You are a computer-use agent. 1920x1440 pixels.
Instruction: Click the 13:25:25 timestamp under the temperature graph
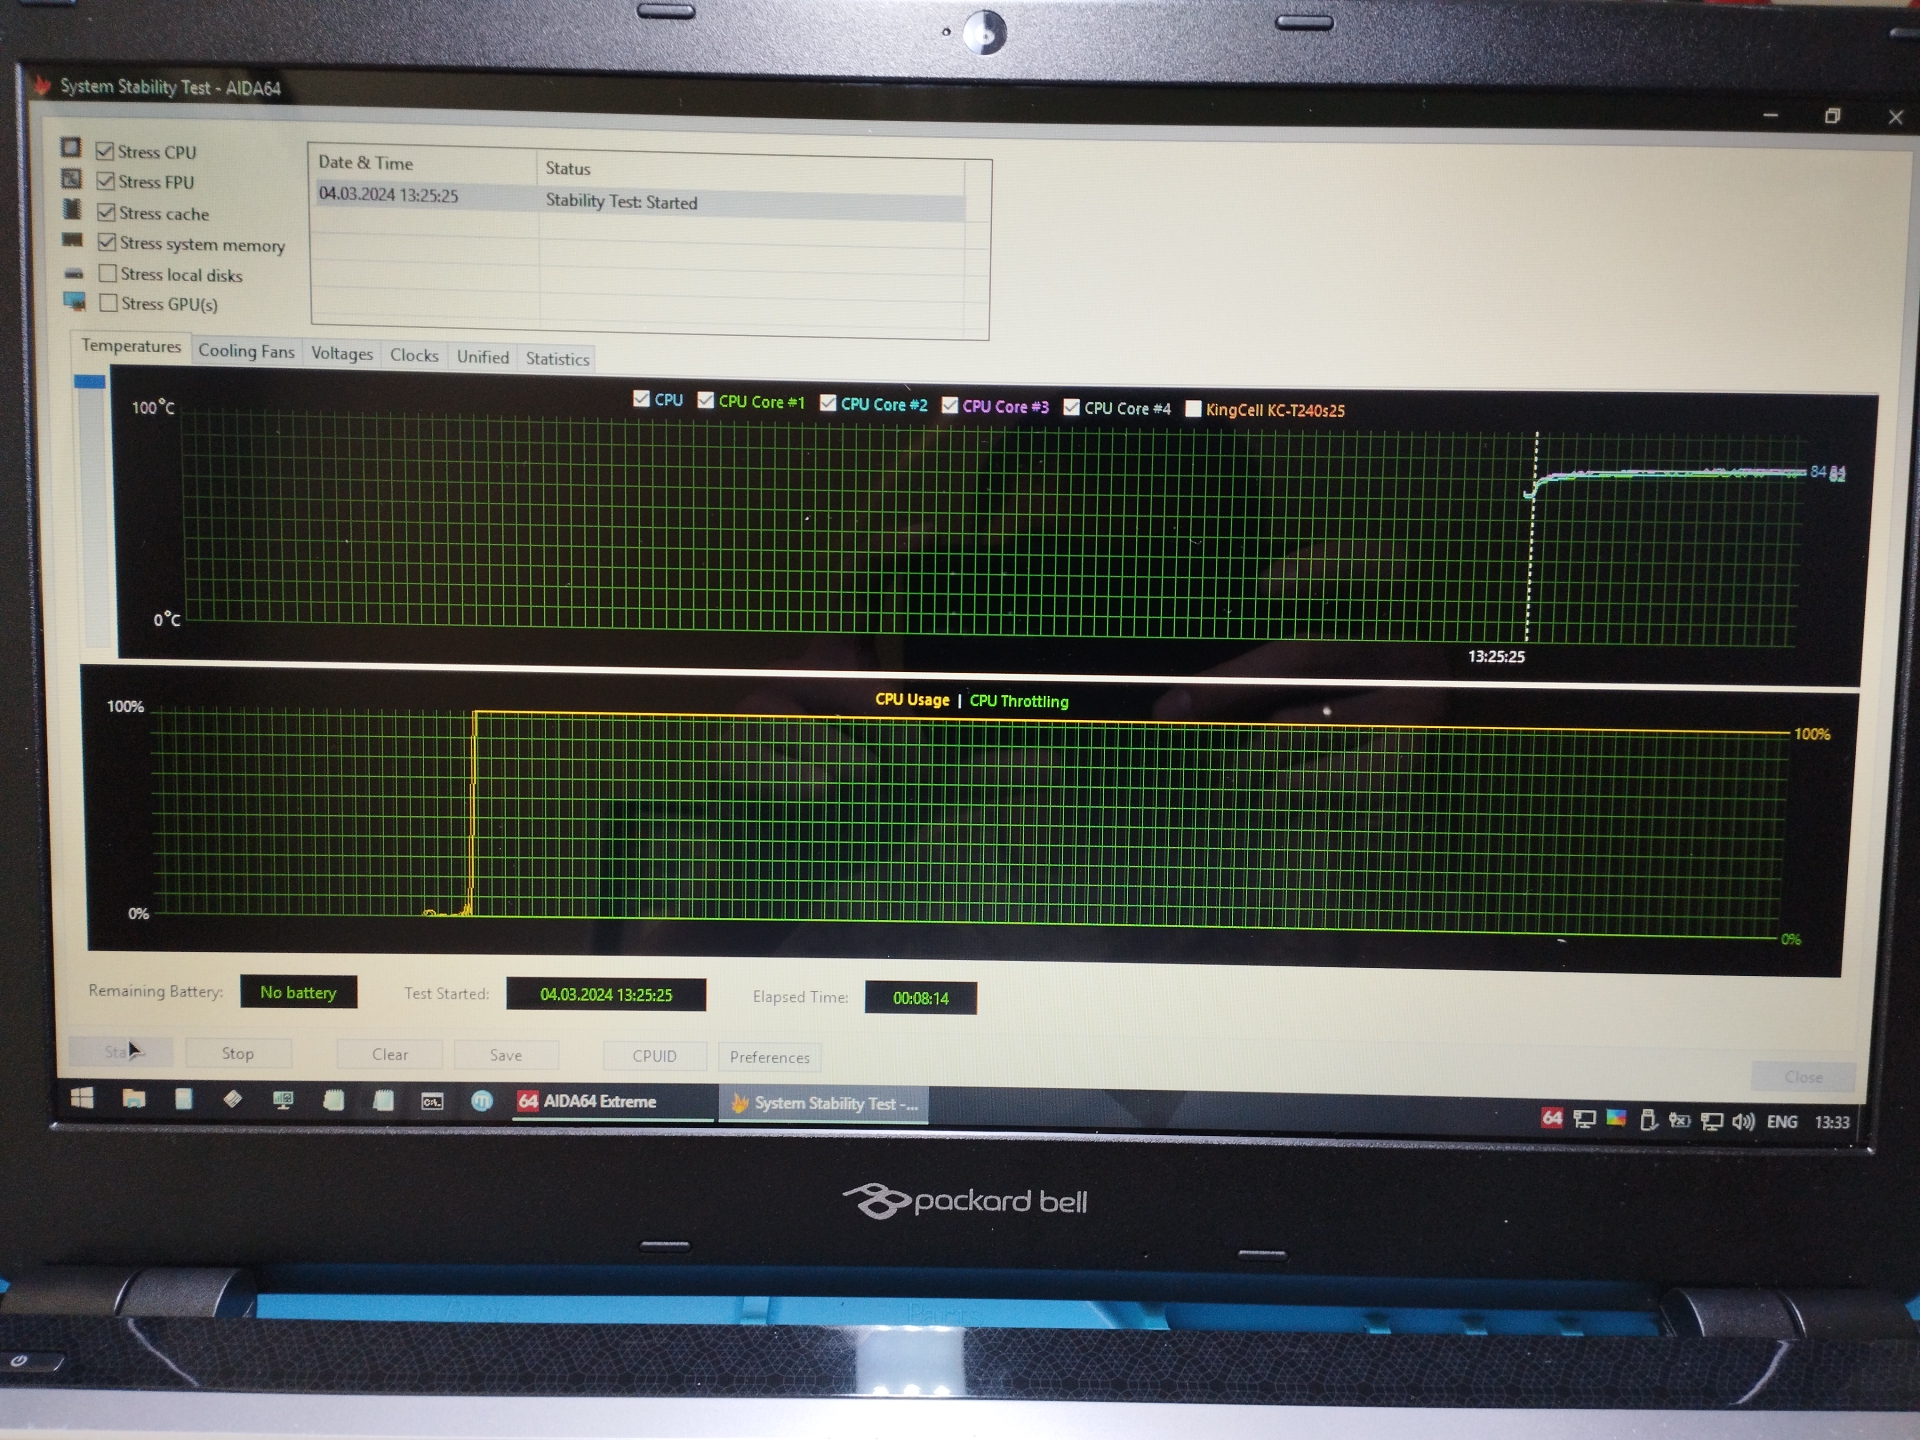[1496, 657]
